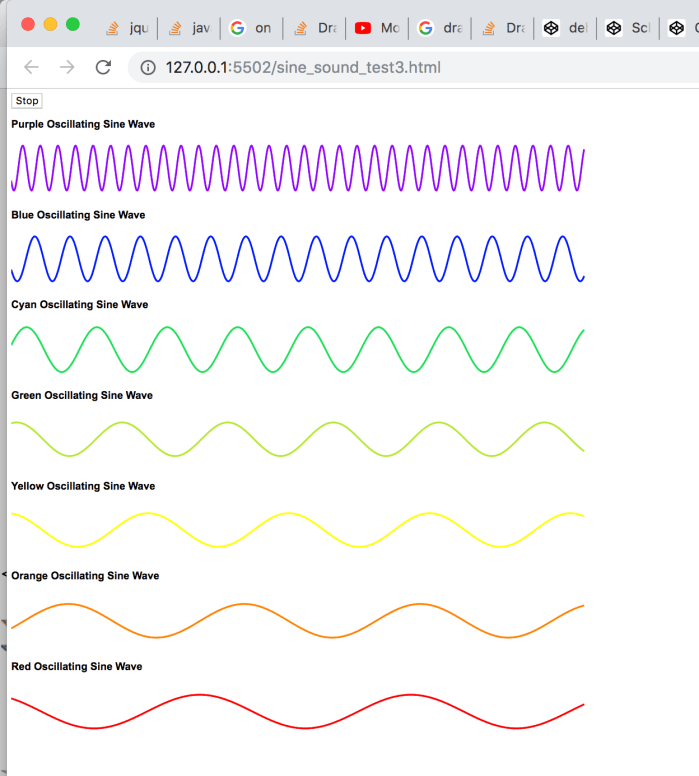Switch to the Stack Overflow "jqu" tab
The image size is (699, 776).
click(129, 28)
